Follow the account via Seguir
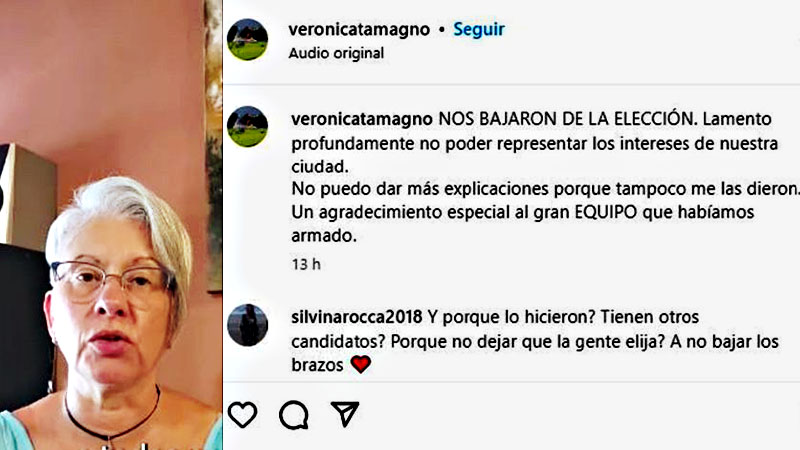This screenshot has height=450, width=800. tap(479, 30)
